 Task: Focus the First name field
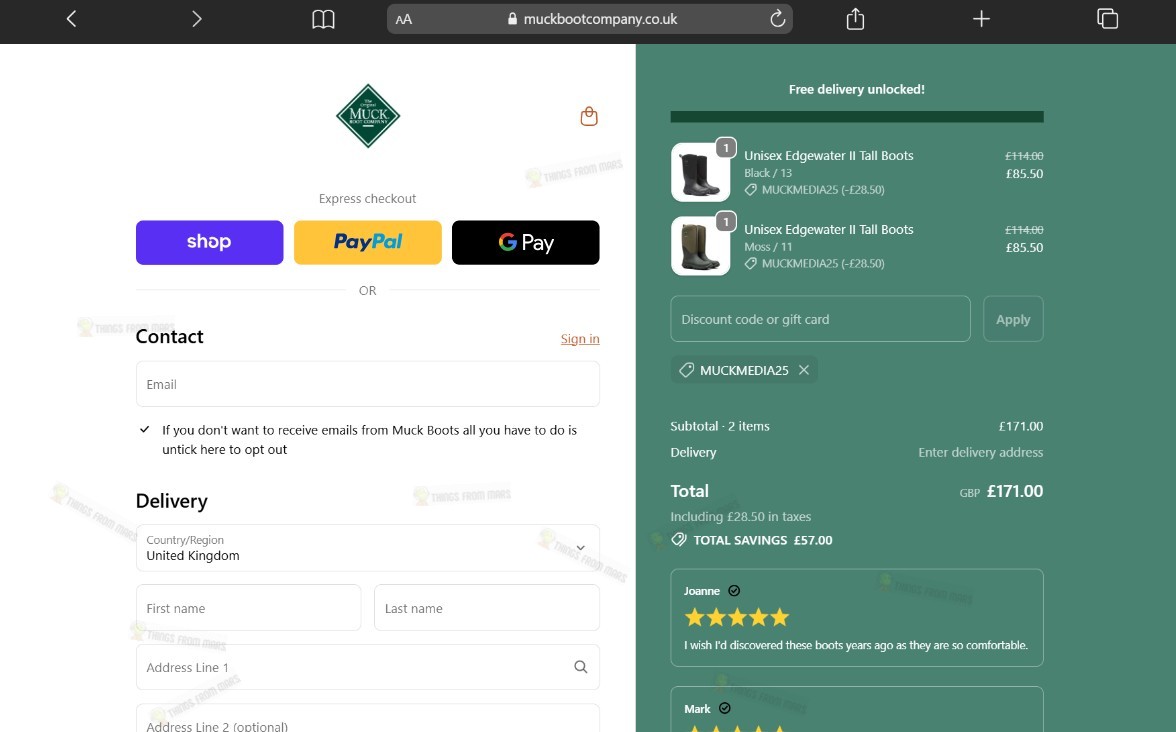coord(248,608)
